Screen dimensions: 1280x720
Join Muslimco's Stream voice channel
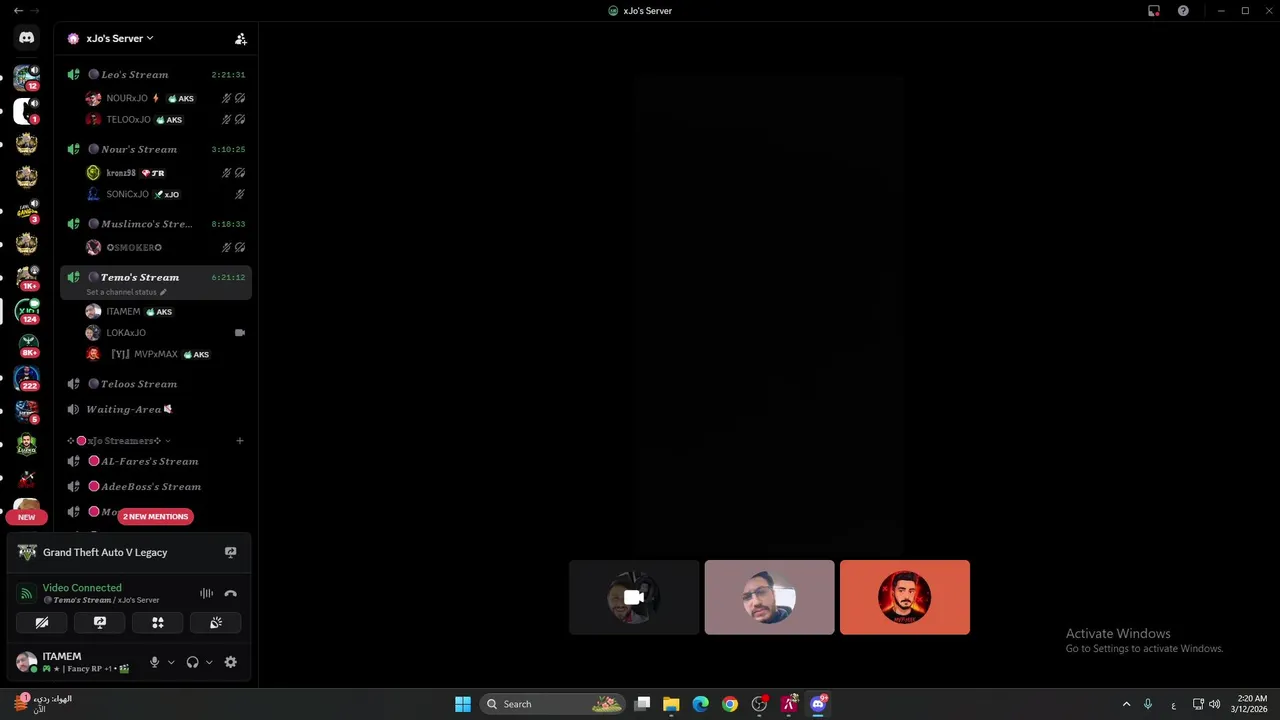tap(156, 224)
